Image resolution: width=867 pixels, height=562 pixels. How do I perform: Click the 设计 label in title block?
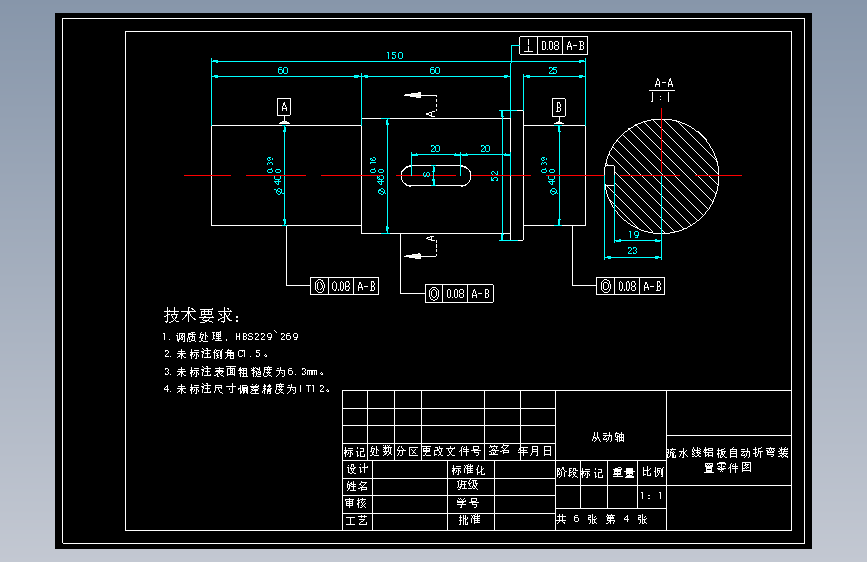click(x=357, y=469)
